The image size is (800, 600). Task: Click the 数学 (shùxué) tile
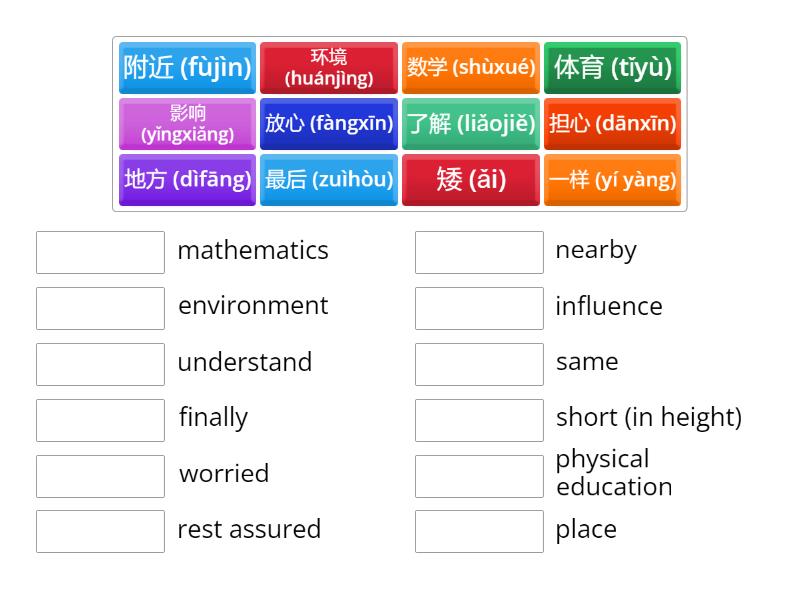click(x=471, y=68)
